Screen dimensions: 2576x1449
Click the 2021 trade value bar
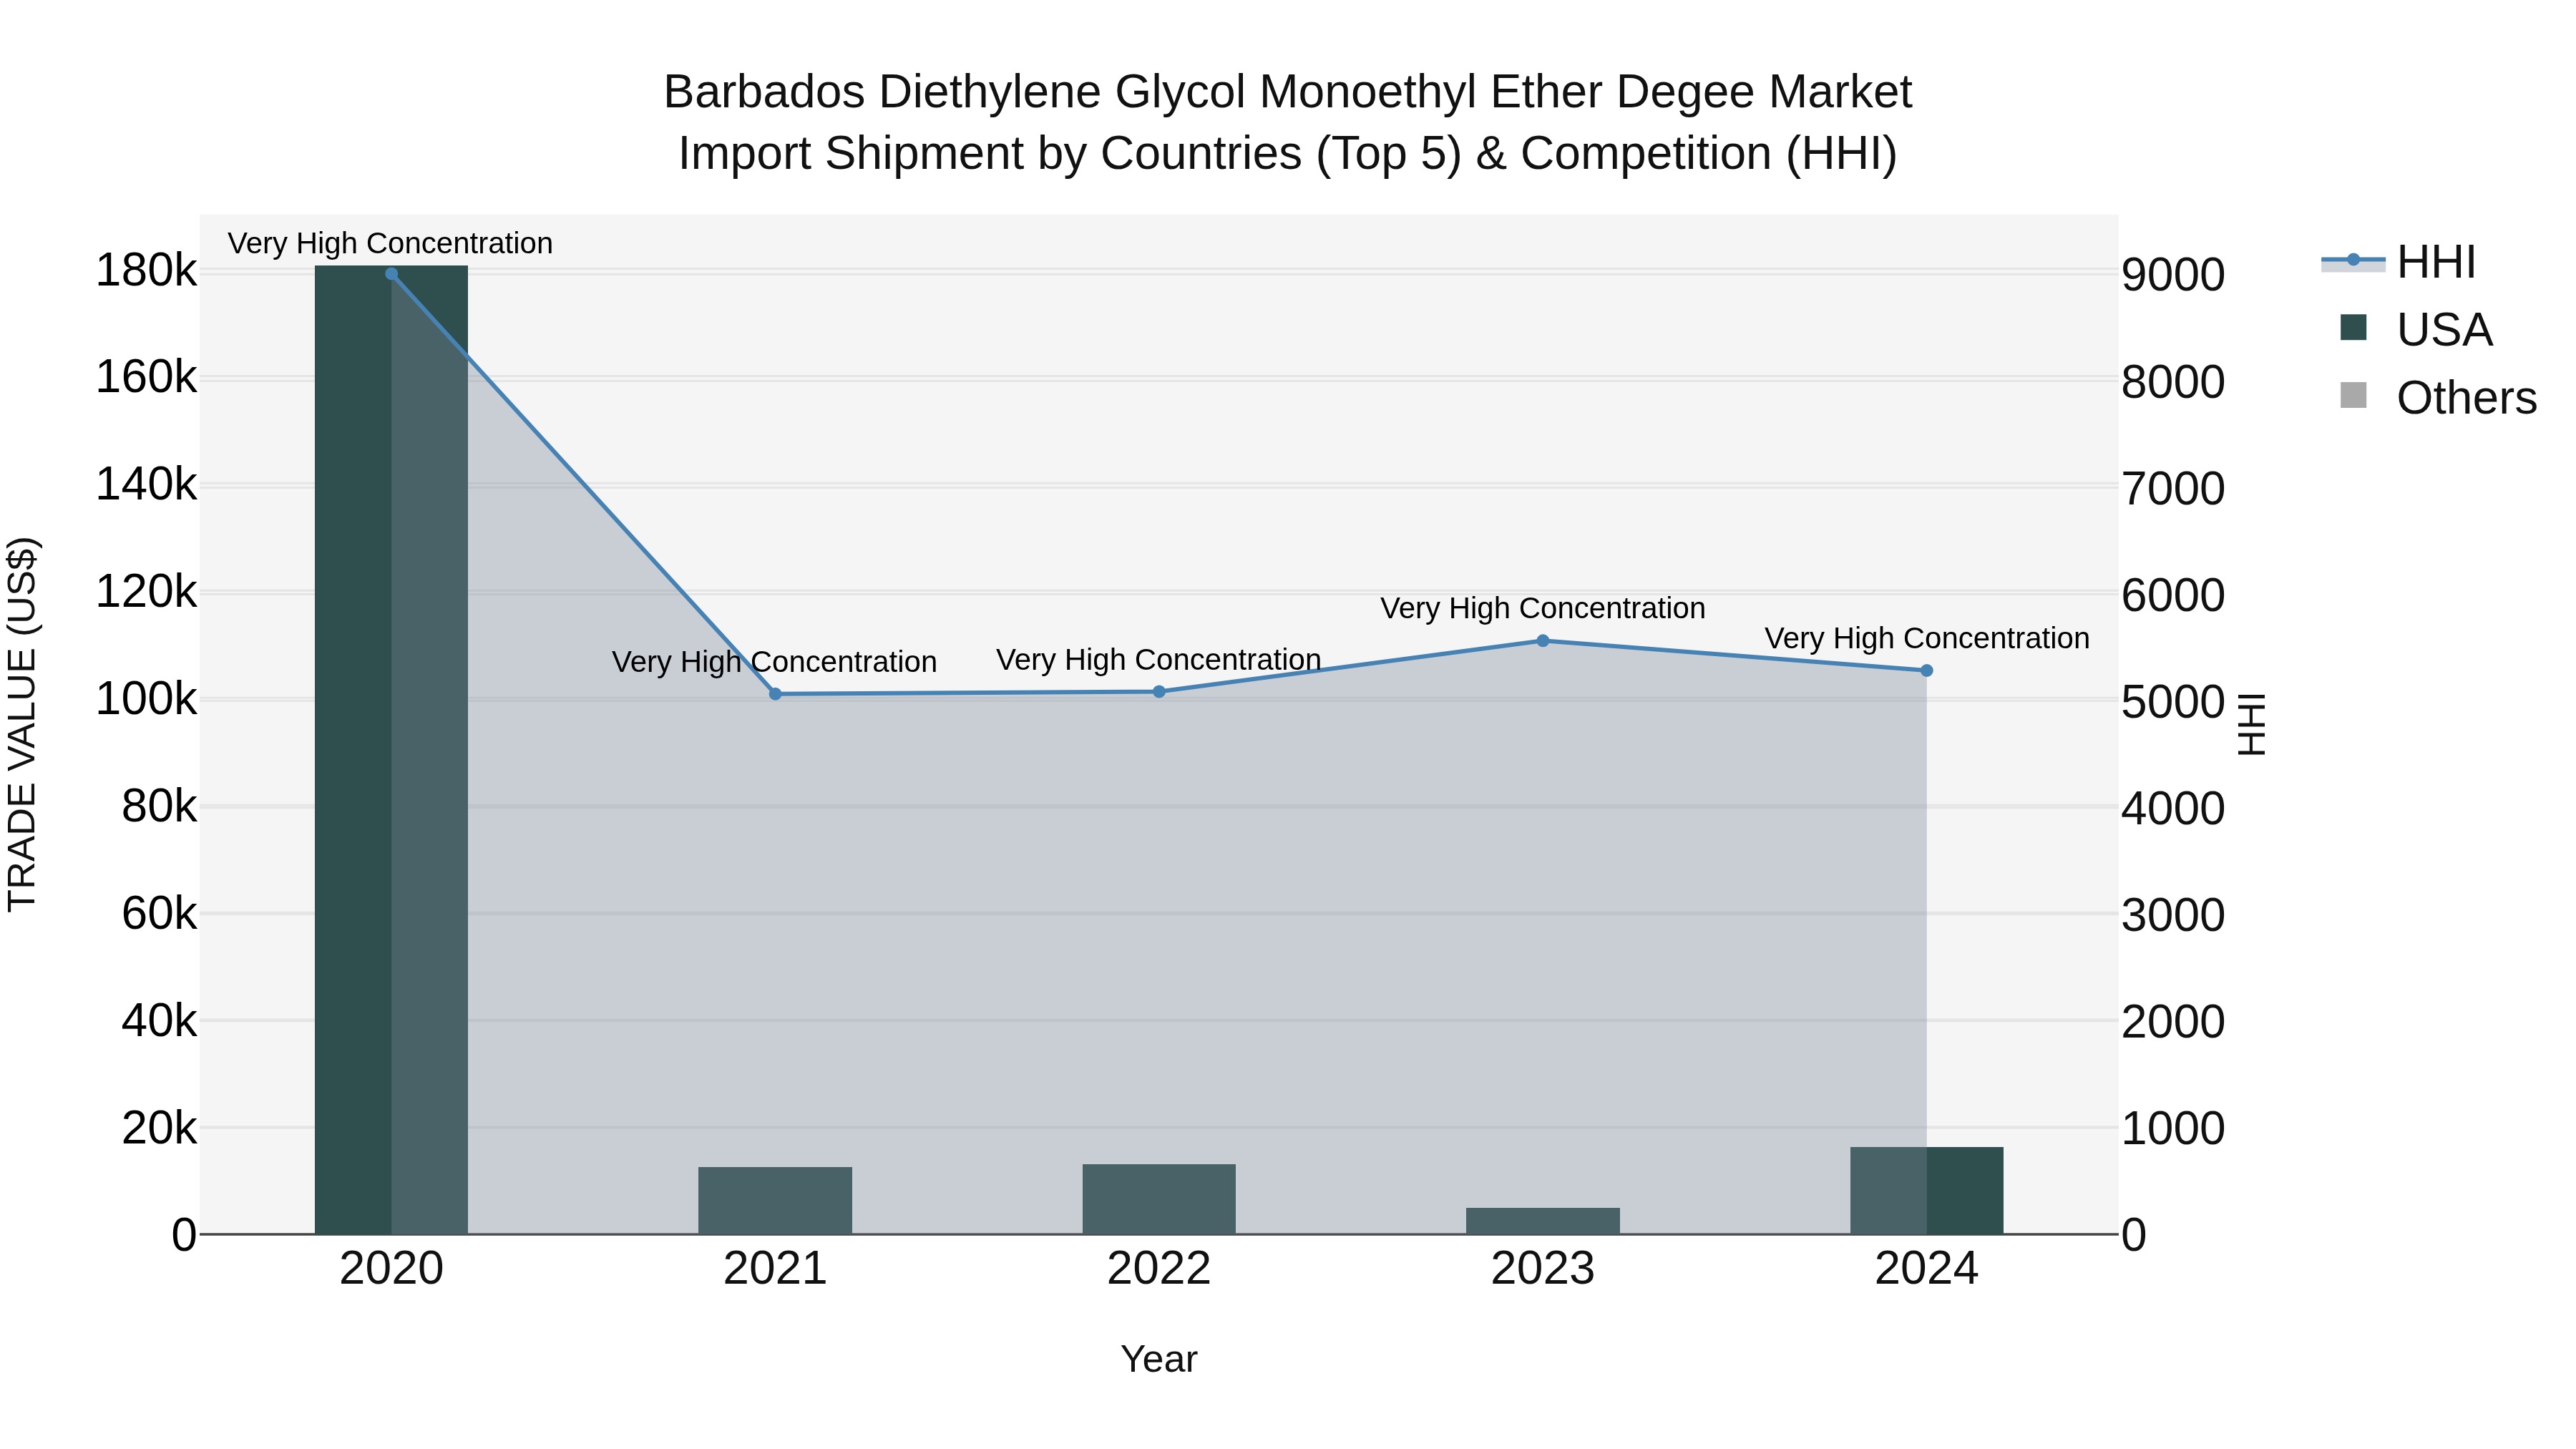coord(775,1201)
